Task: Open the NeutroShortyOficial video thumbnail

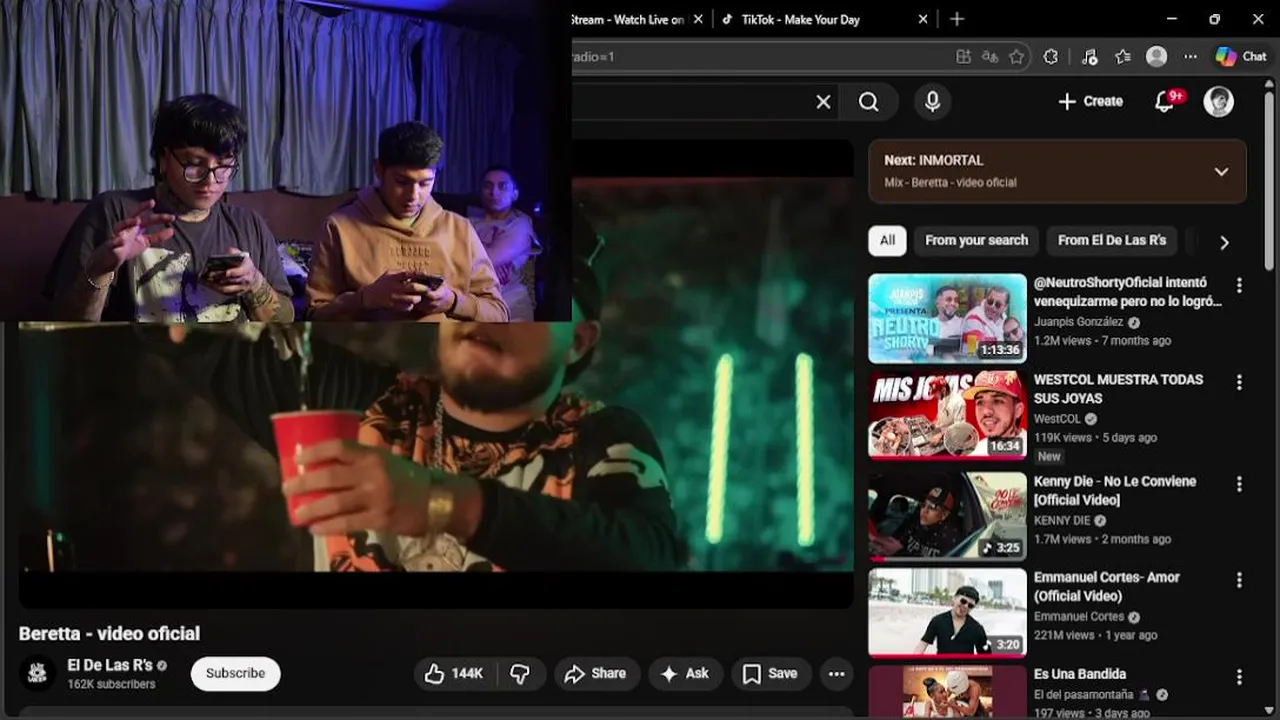Action: (x=947, y=318)
